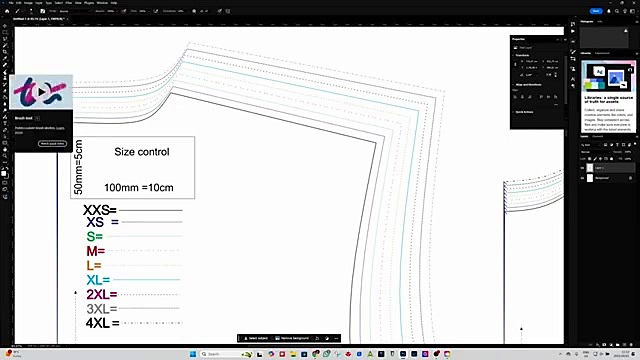Screen dimensions: 640x360
Task: Open the Image menu
Action: point(28,2)
